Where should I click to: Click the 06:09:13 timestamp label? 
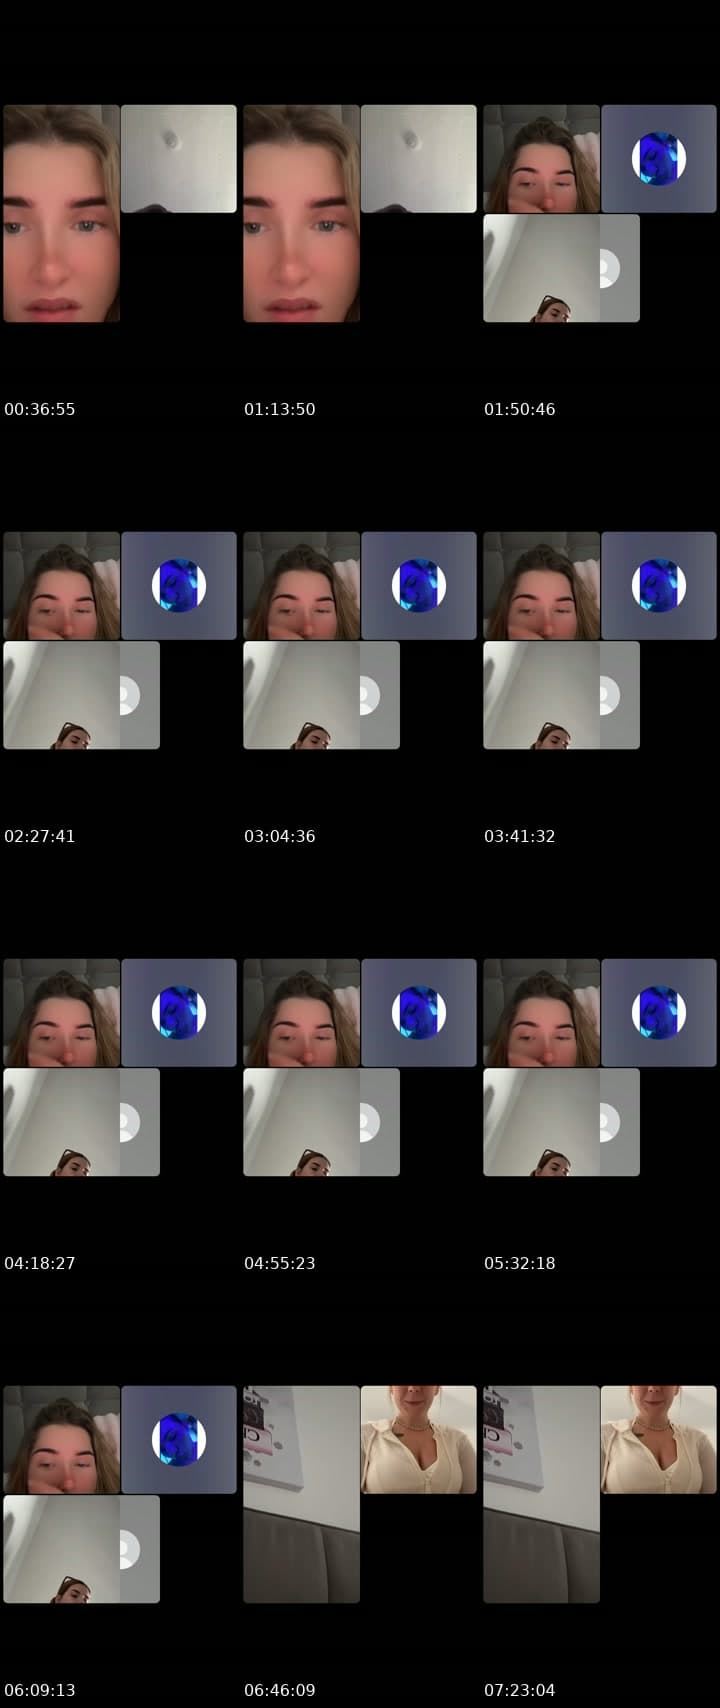(x=40, y=1690)
